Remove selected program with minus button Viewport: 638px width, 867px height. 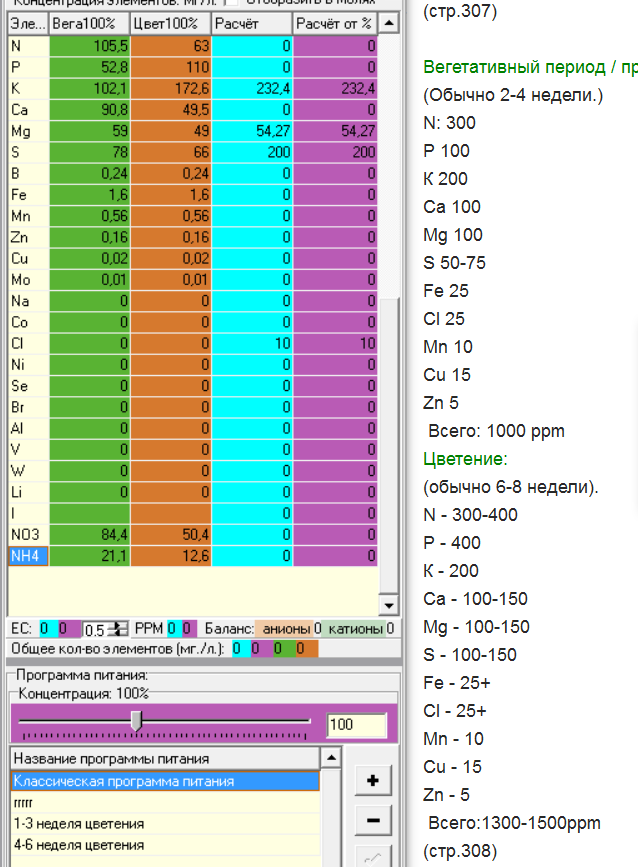click(x=372, y=821)
